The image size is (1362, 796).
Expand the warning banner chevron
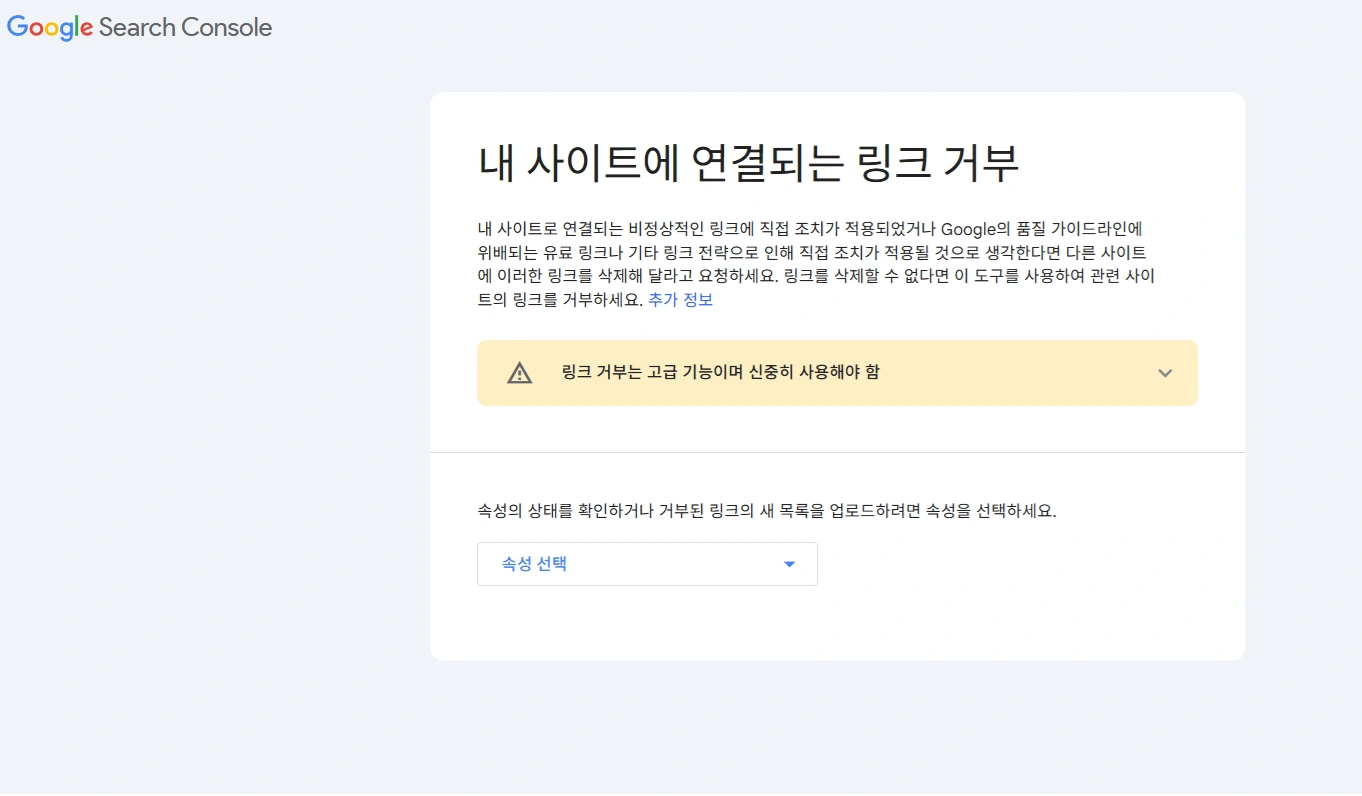pos(1164,373)
